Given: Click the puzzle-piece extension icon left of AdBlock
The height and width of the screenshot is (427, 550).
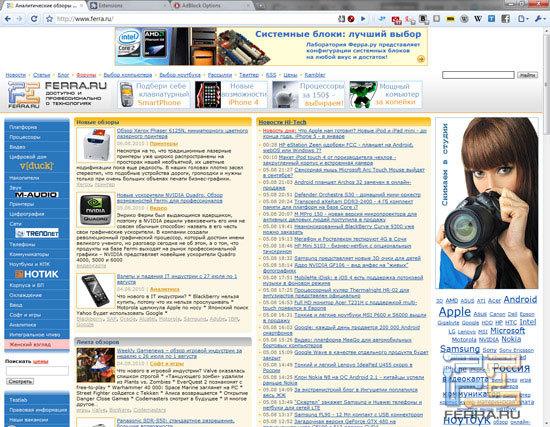Looking at the screenshot, I should pos(341,19).
